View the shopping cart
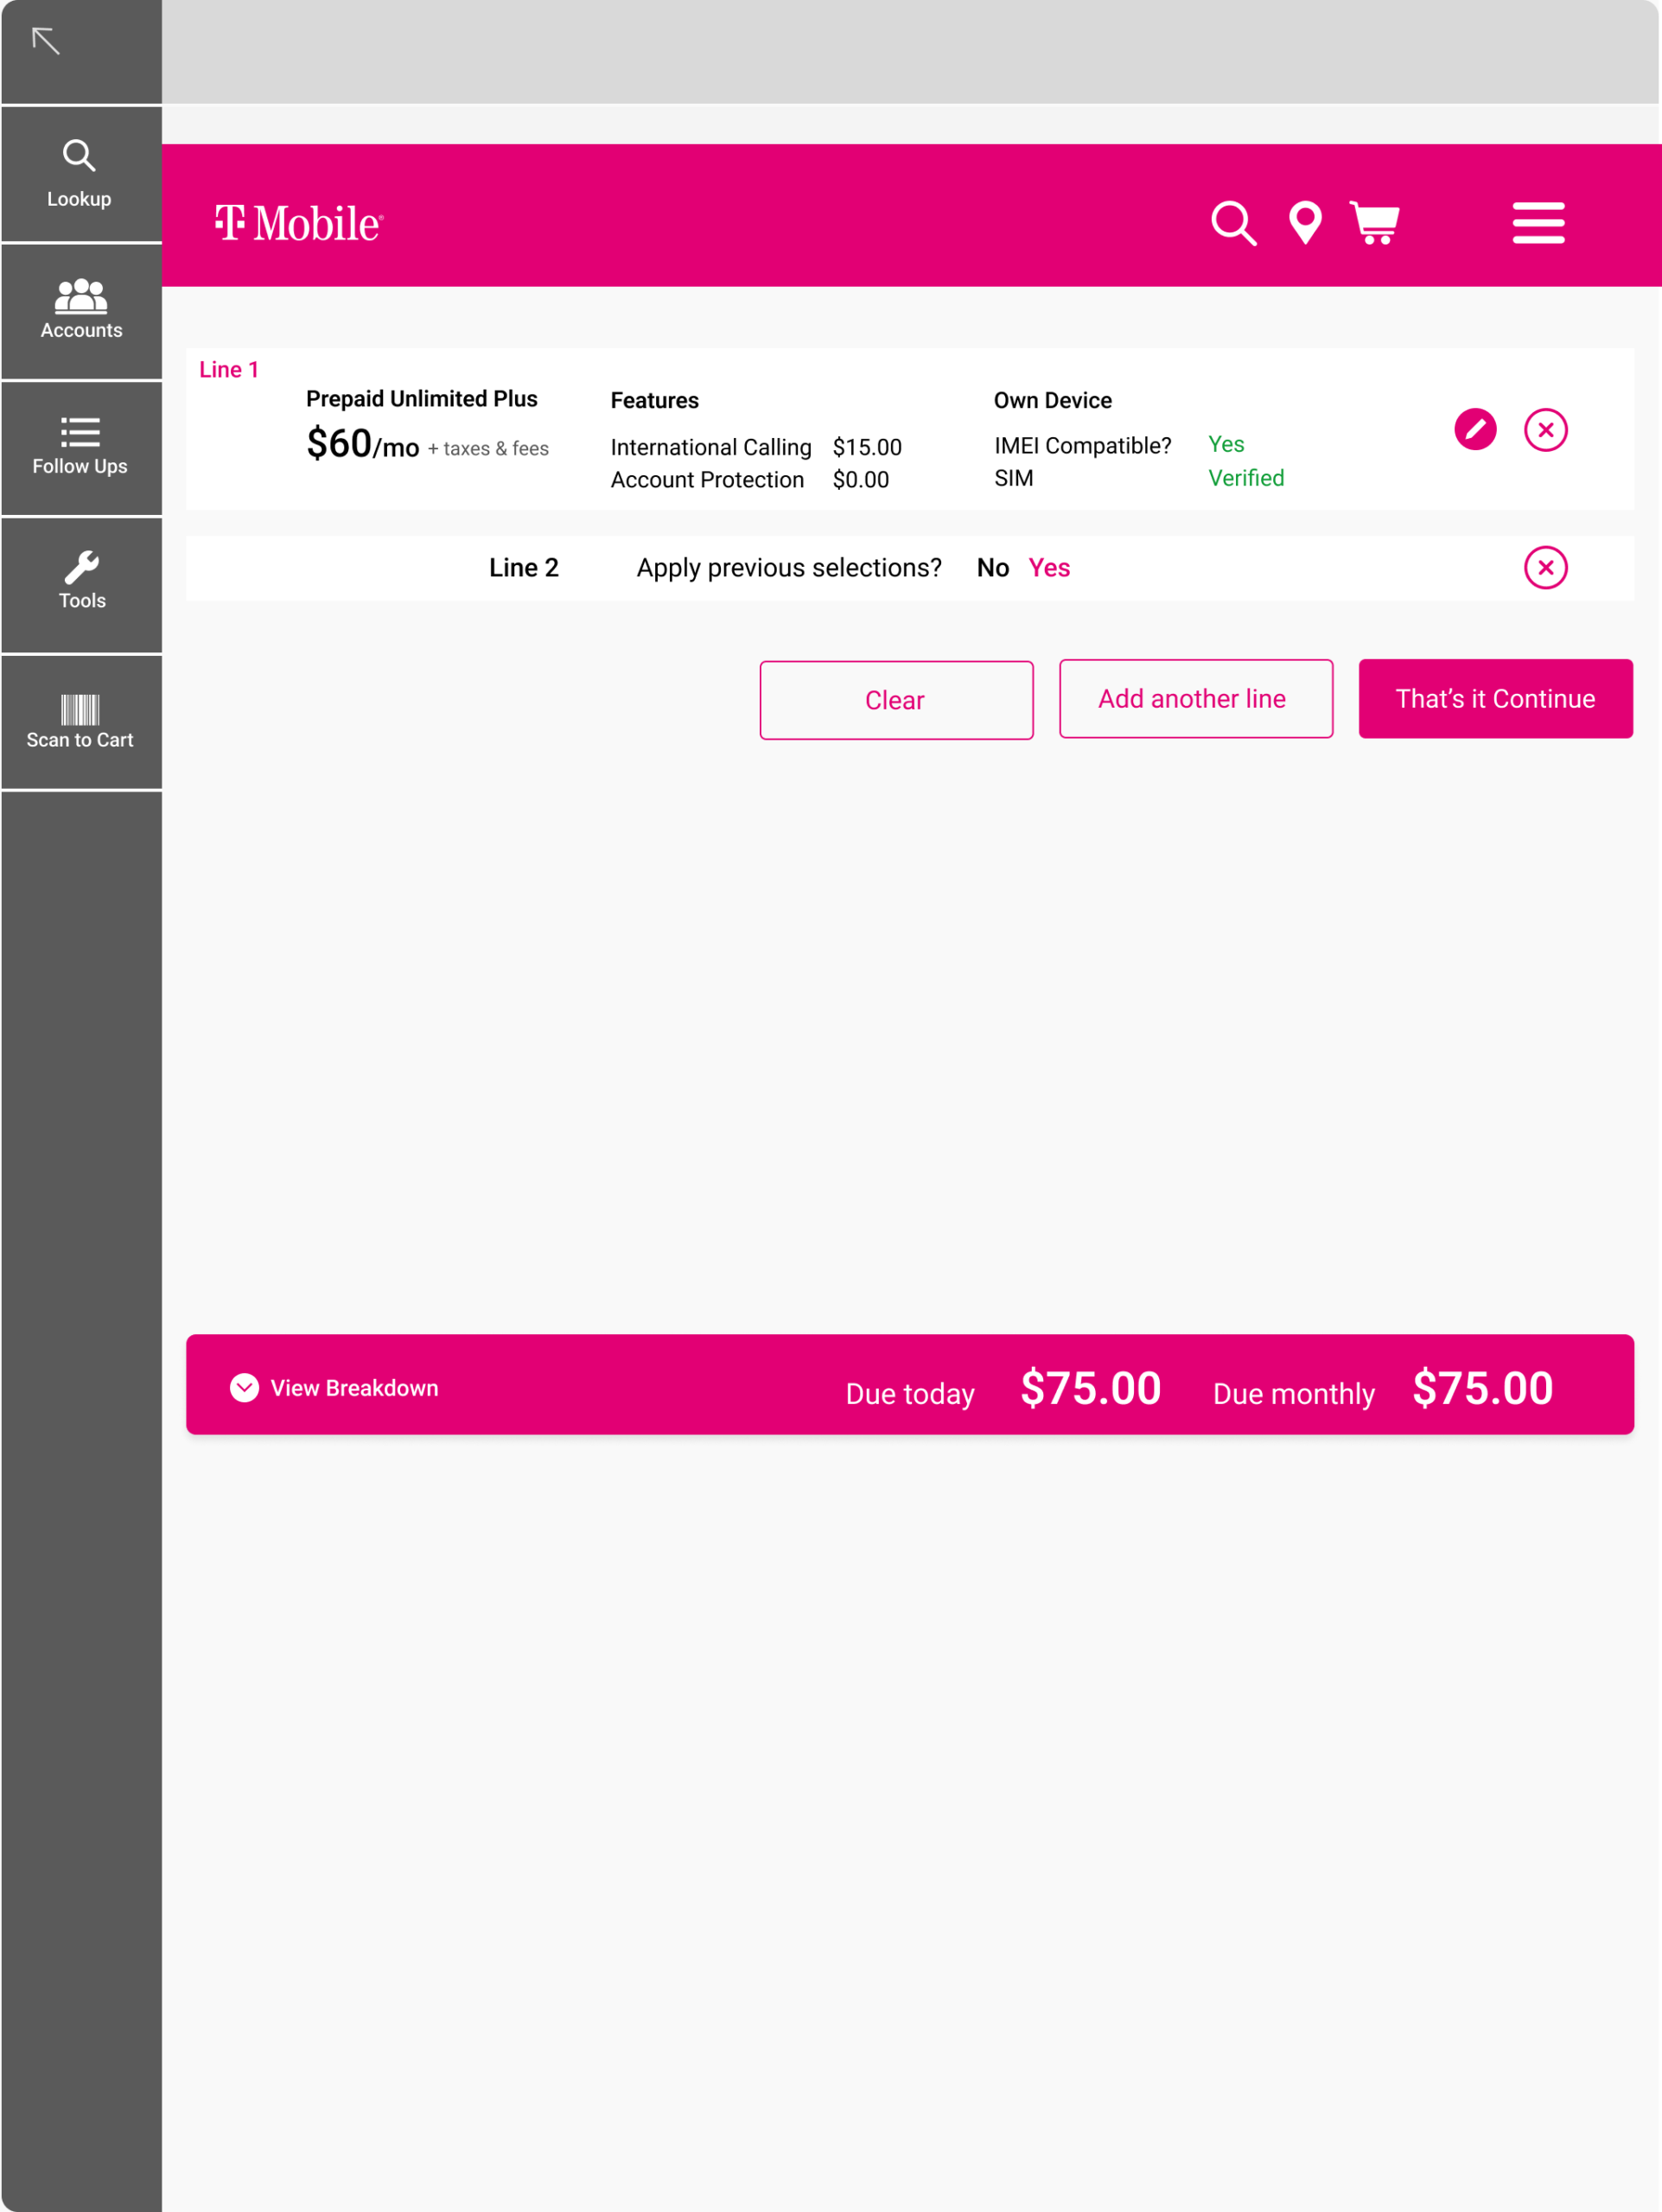 tap(1375, 223)
